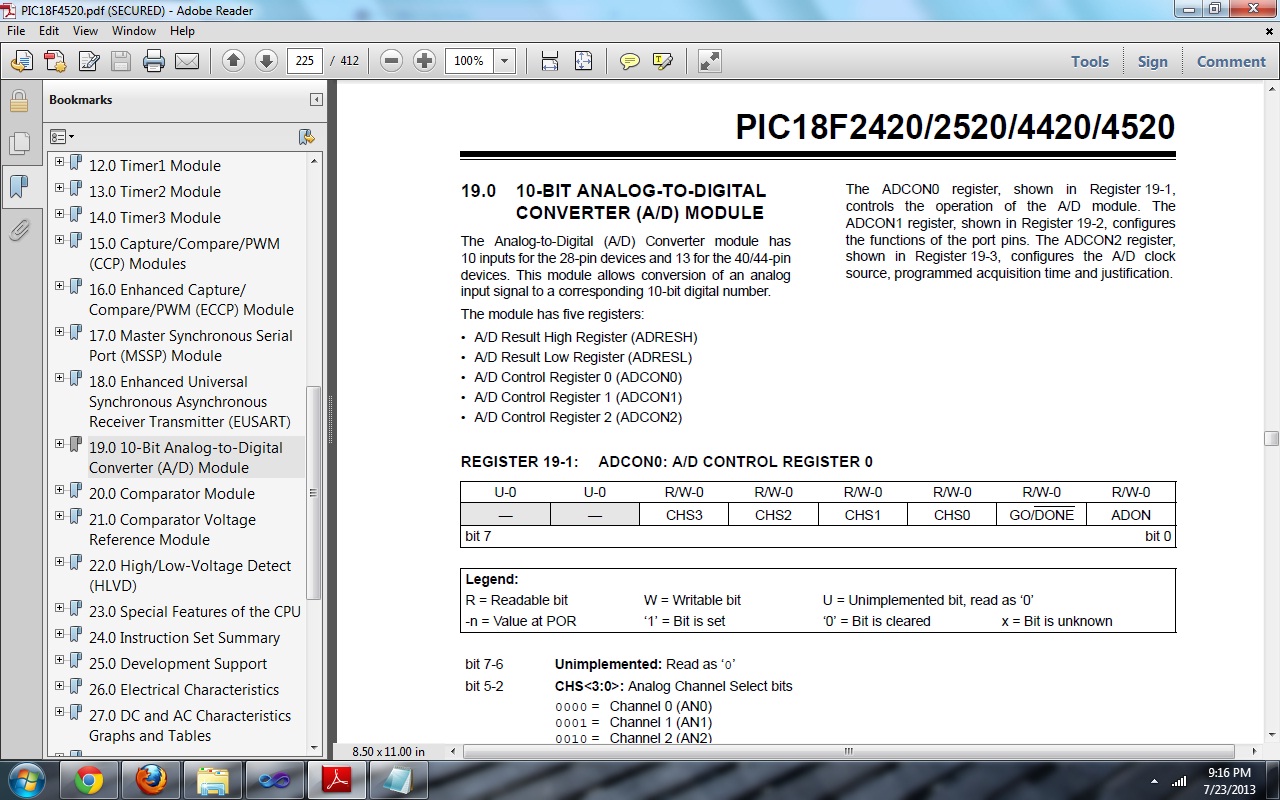Click the greyed-out Save floppy icon
Viewport: 1280px width, 800px height.
click(x=121, y=61)
